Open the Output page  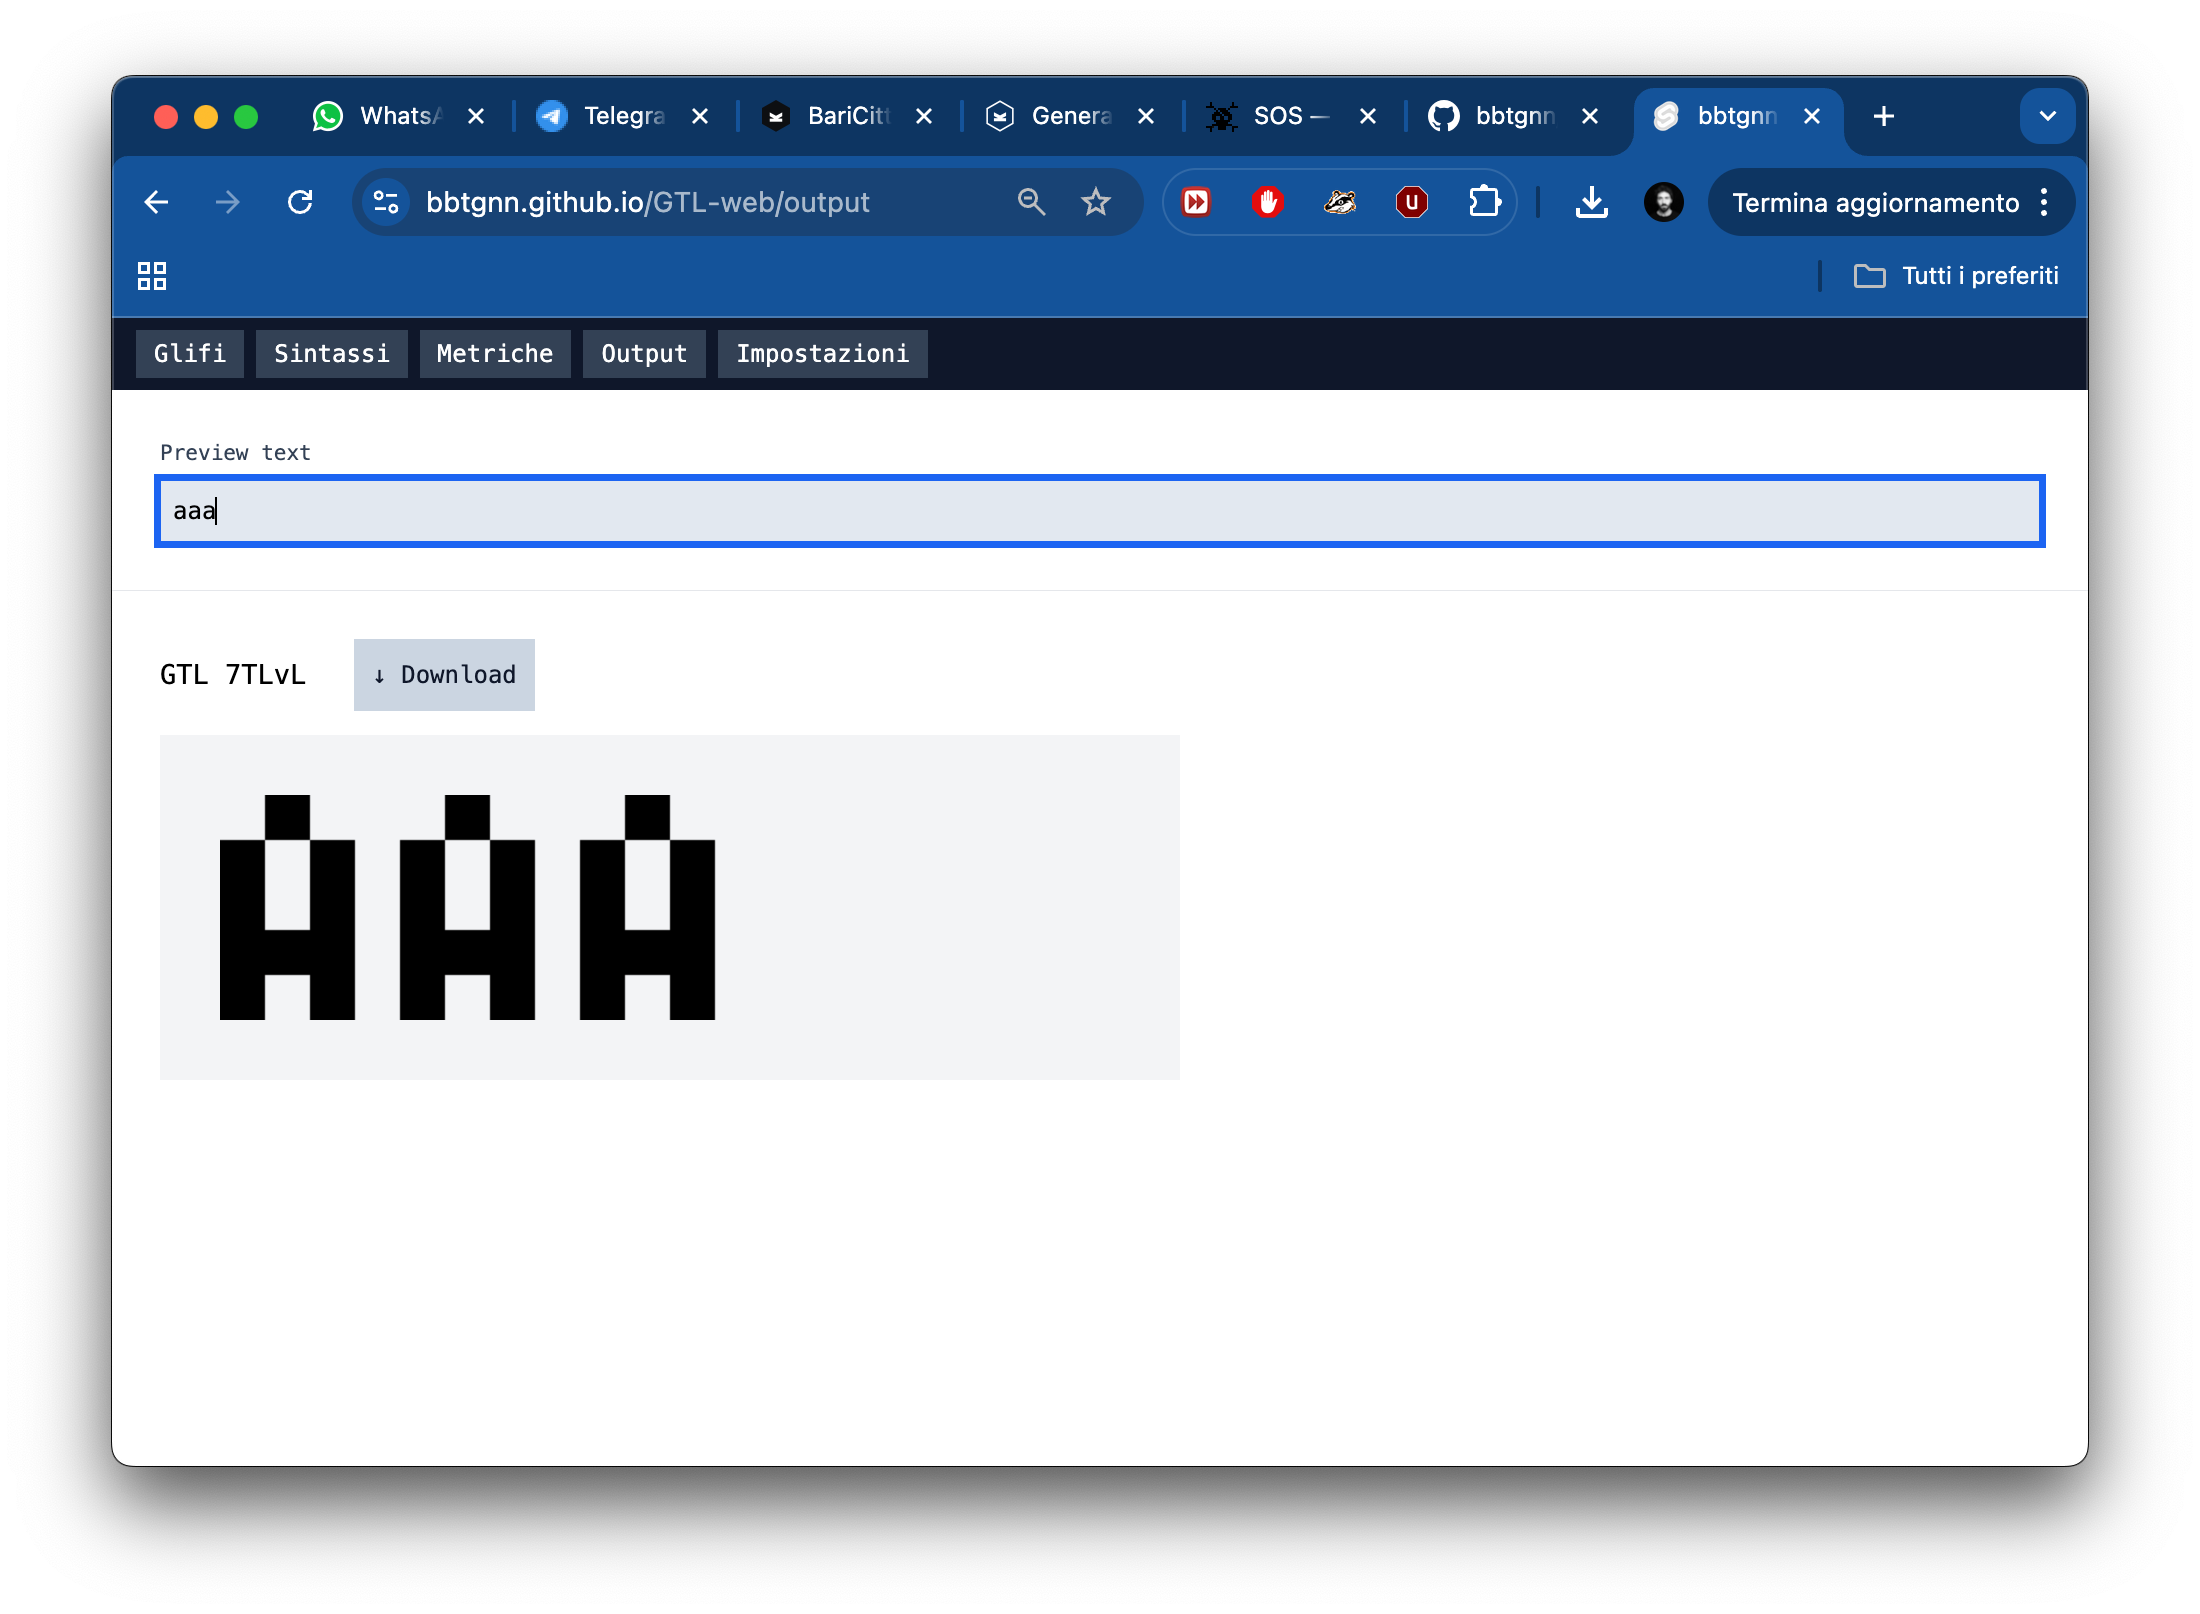click(644, 354)
